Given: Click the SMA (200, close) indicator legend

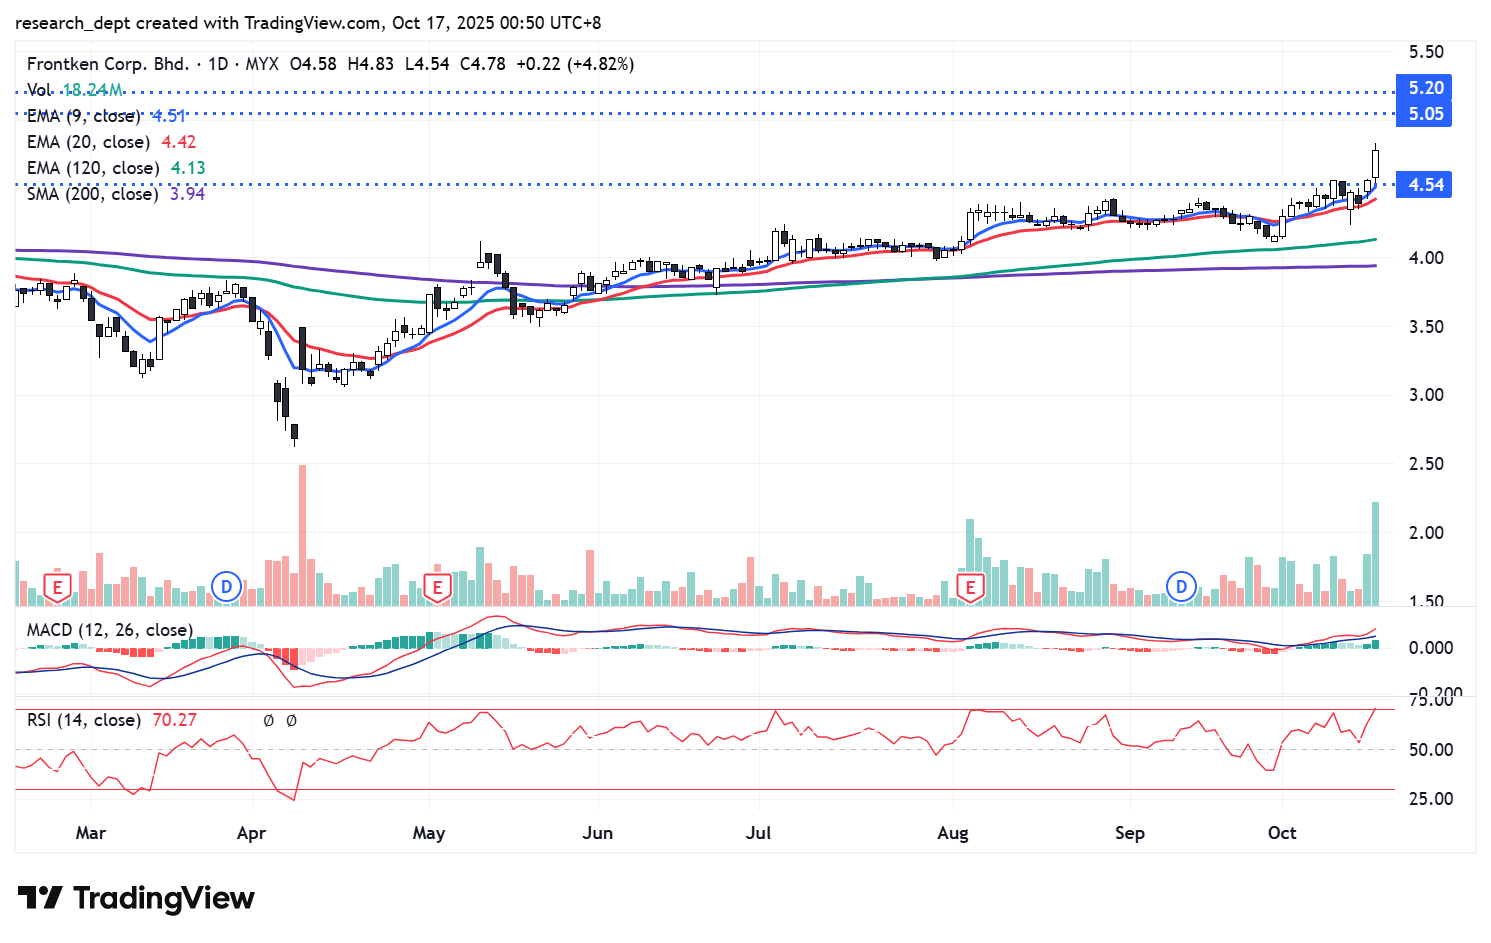Looking at the screenshot, I should click(92, 194).
